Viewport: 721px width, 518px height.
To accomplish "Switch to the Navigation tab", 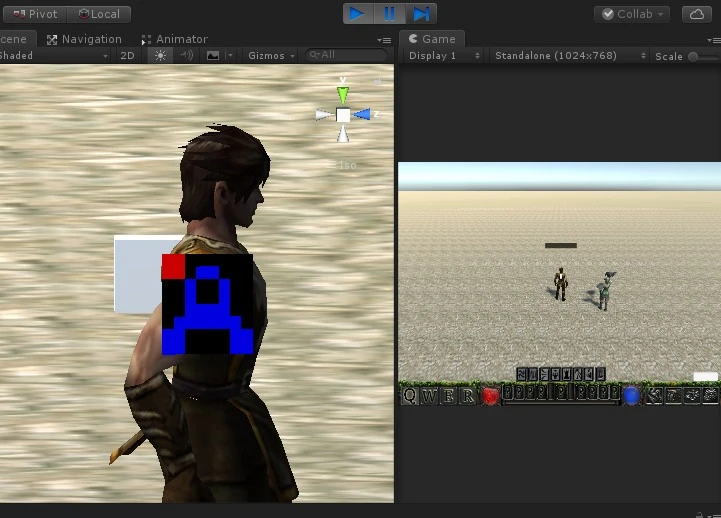I will 85,40.
